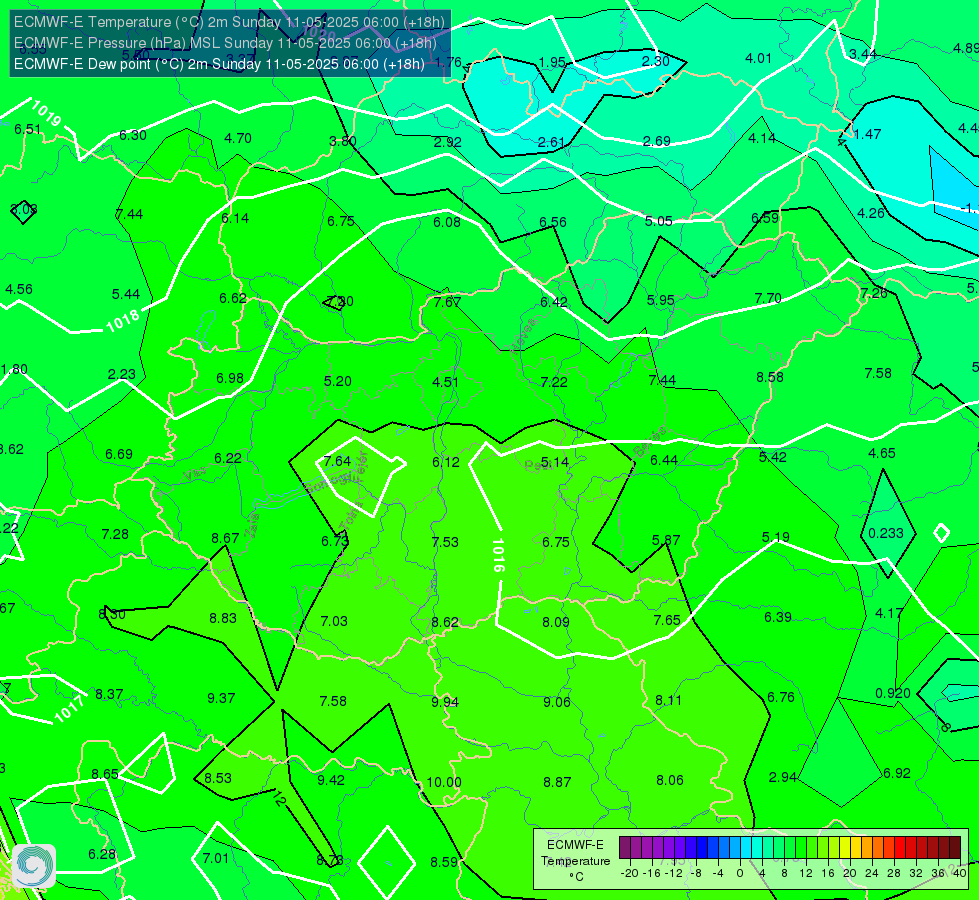Viewport: 979px width, 900px height.
Task: Click the cyan legend swatch just right of 0
Action: click(x=745, y=848)
